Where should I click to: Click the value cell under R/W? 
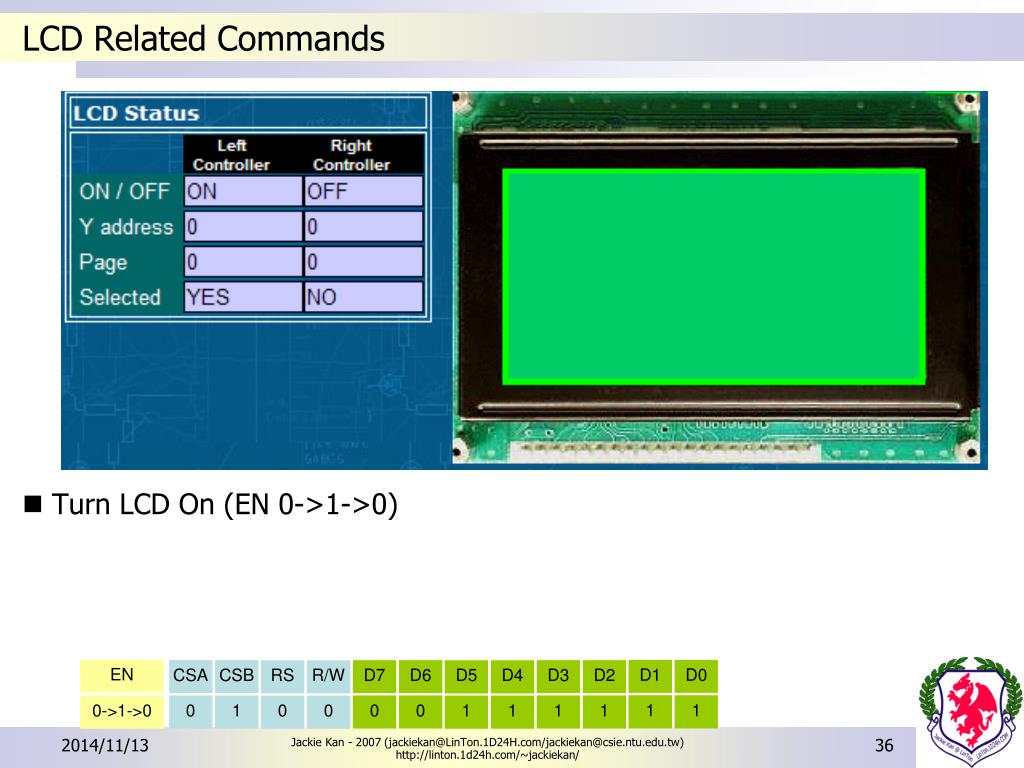(x=328, y=711)
